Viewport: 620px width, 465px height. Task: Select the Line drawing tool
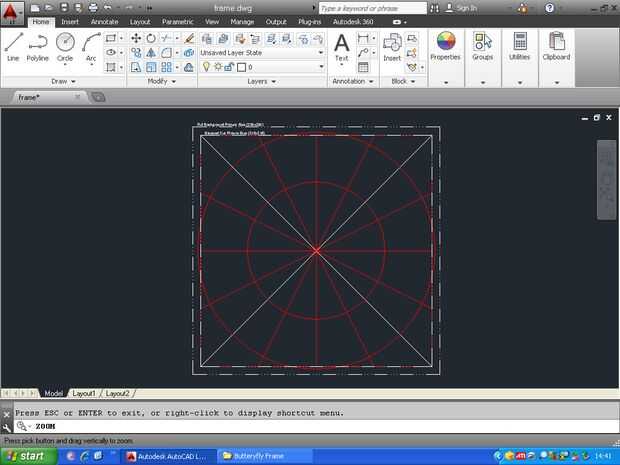click(13, 46)
